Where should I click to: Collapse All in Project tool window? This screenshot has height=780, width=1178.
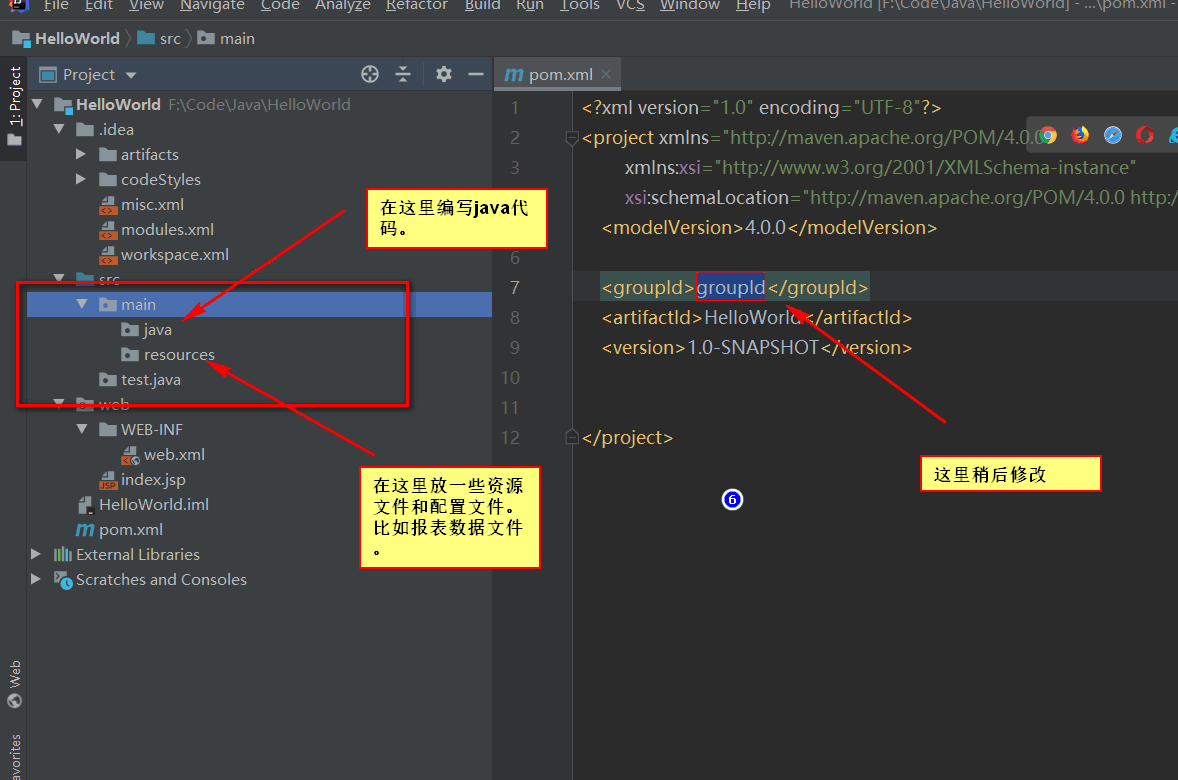pos(404,73)
